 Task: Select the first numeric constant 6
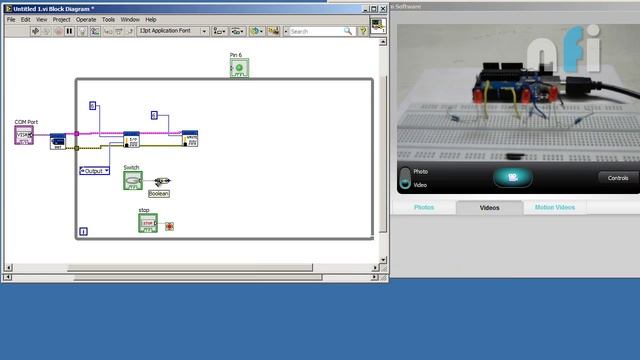point(92,106)
